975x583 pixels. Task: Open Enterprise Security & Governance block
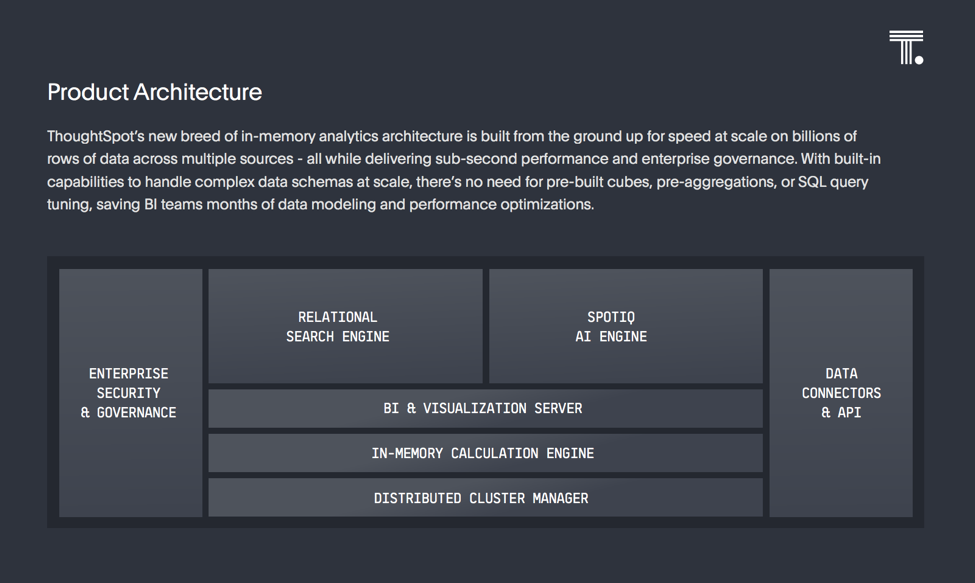click(x=131, y=393)
